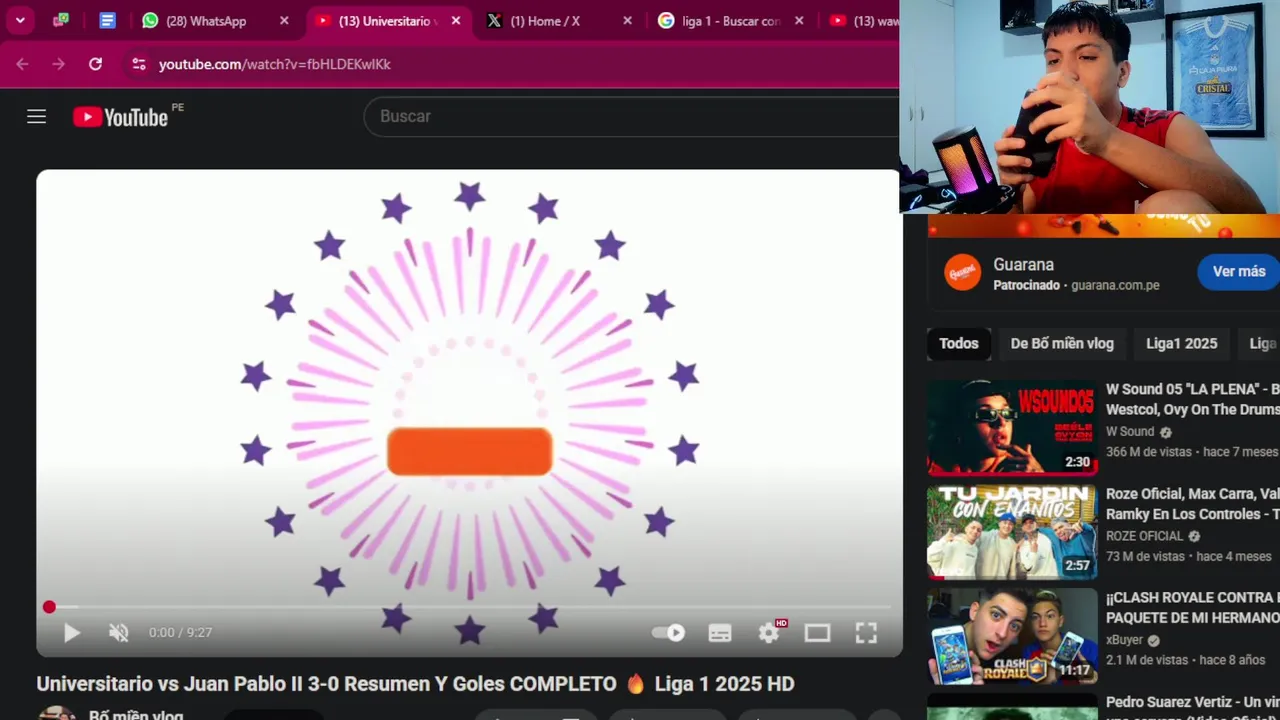Go to the YouTube home logo
1280x720 pixels.
(120, 117)
